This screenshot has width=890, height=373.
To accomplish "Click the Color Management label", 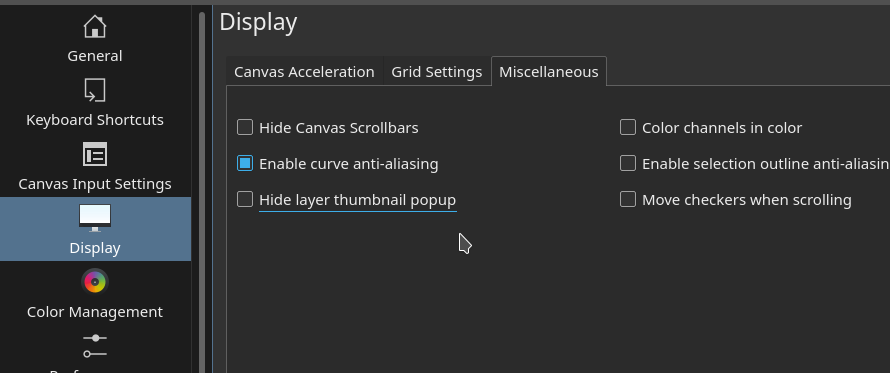I will [95, 312].
